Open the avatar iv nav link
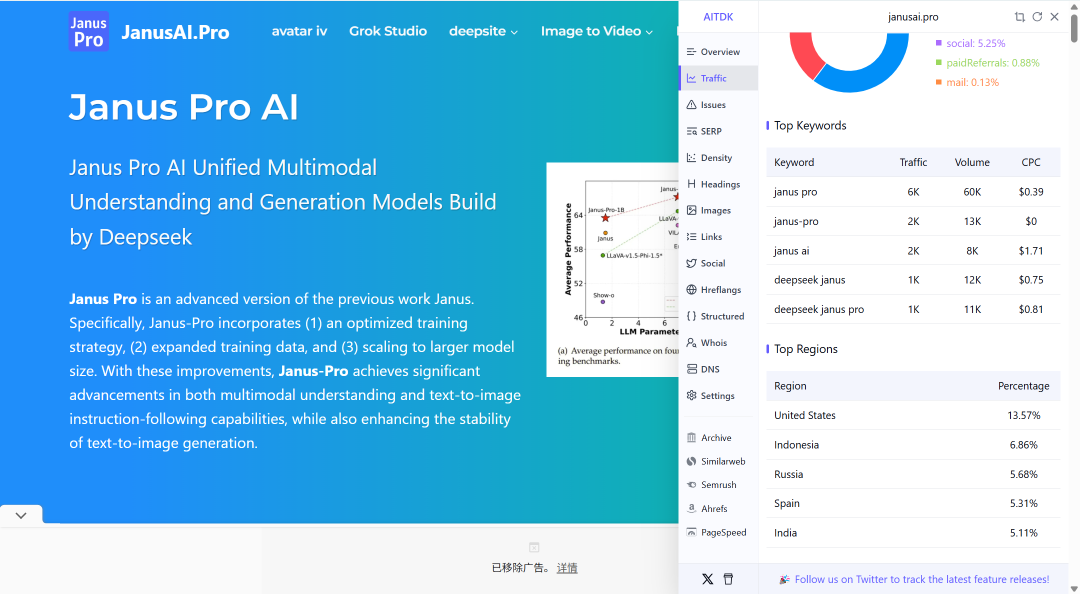The width and height of the screenshot is (1080, 594). 299,31
